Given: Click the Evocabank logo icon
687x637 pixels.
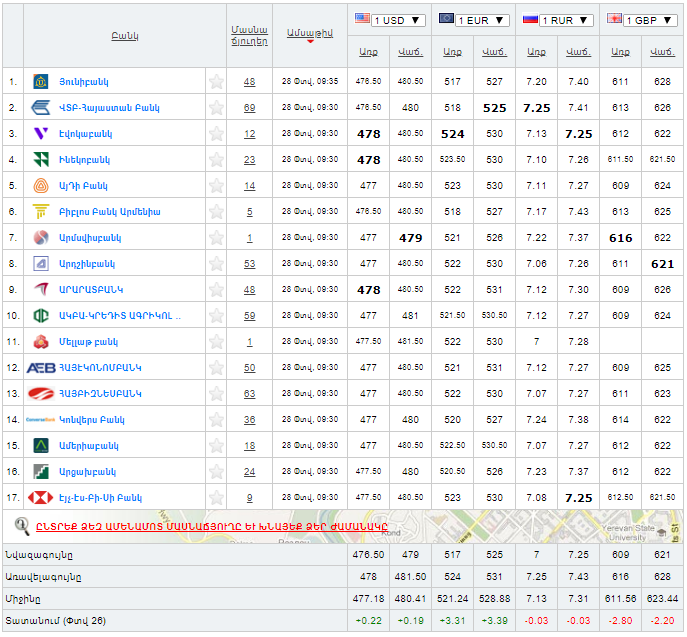Looking at the screenshot, I should [41, 133].
